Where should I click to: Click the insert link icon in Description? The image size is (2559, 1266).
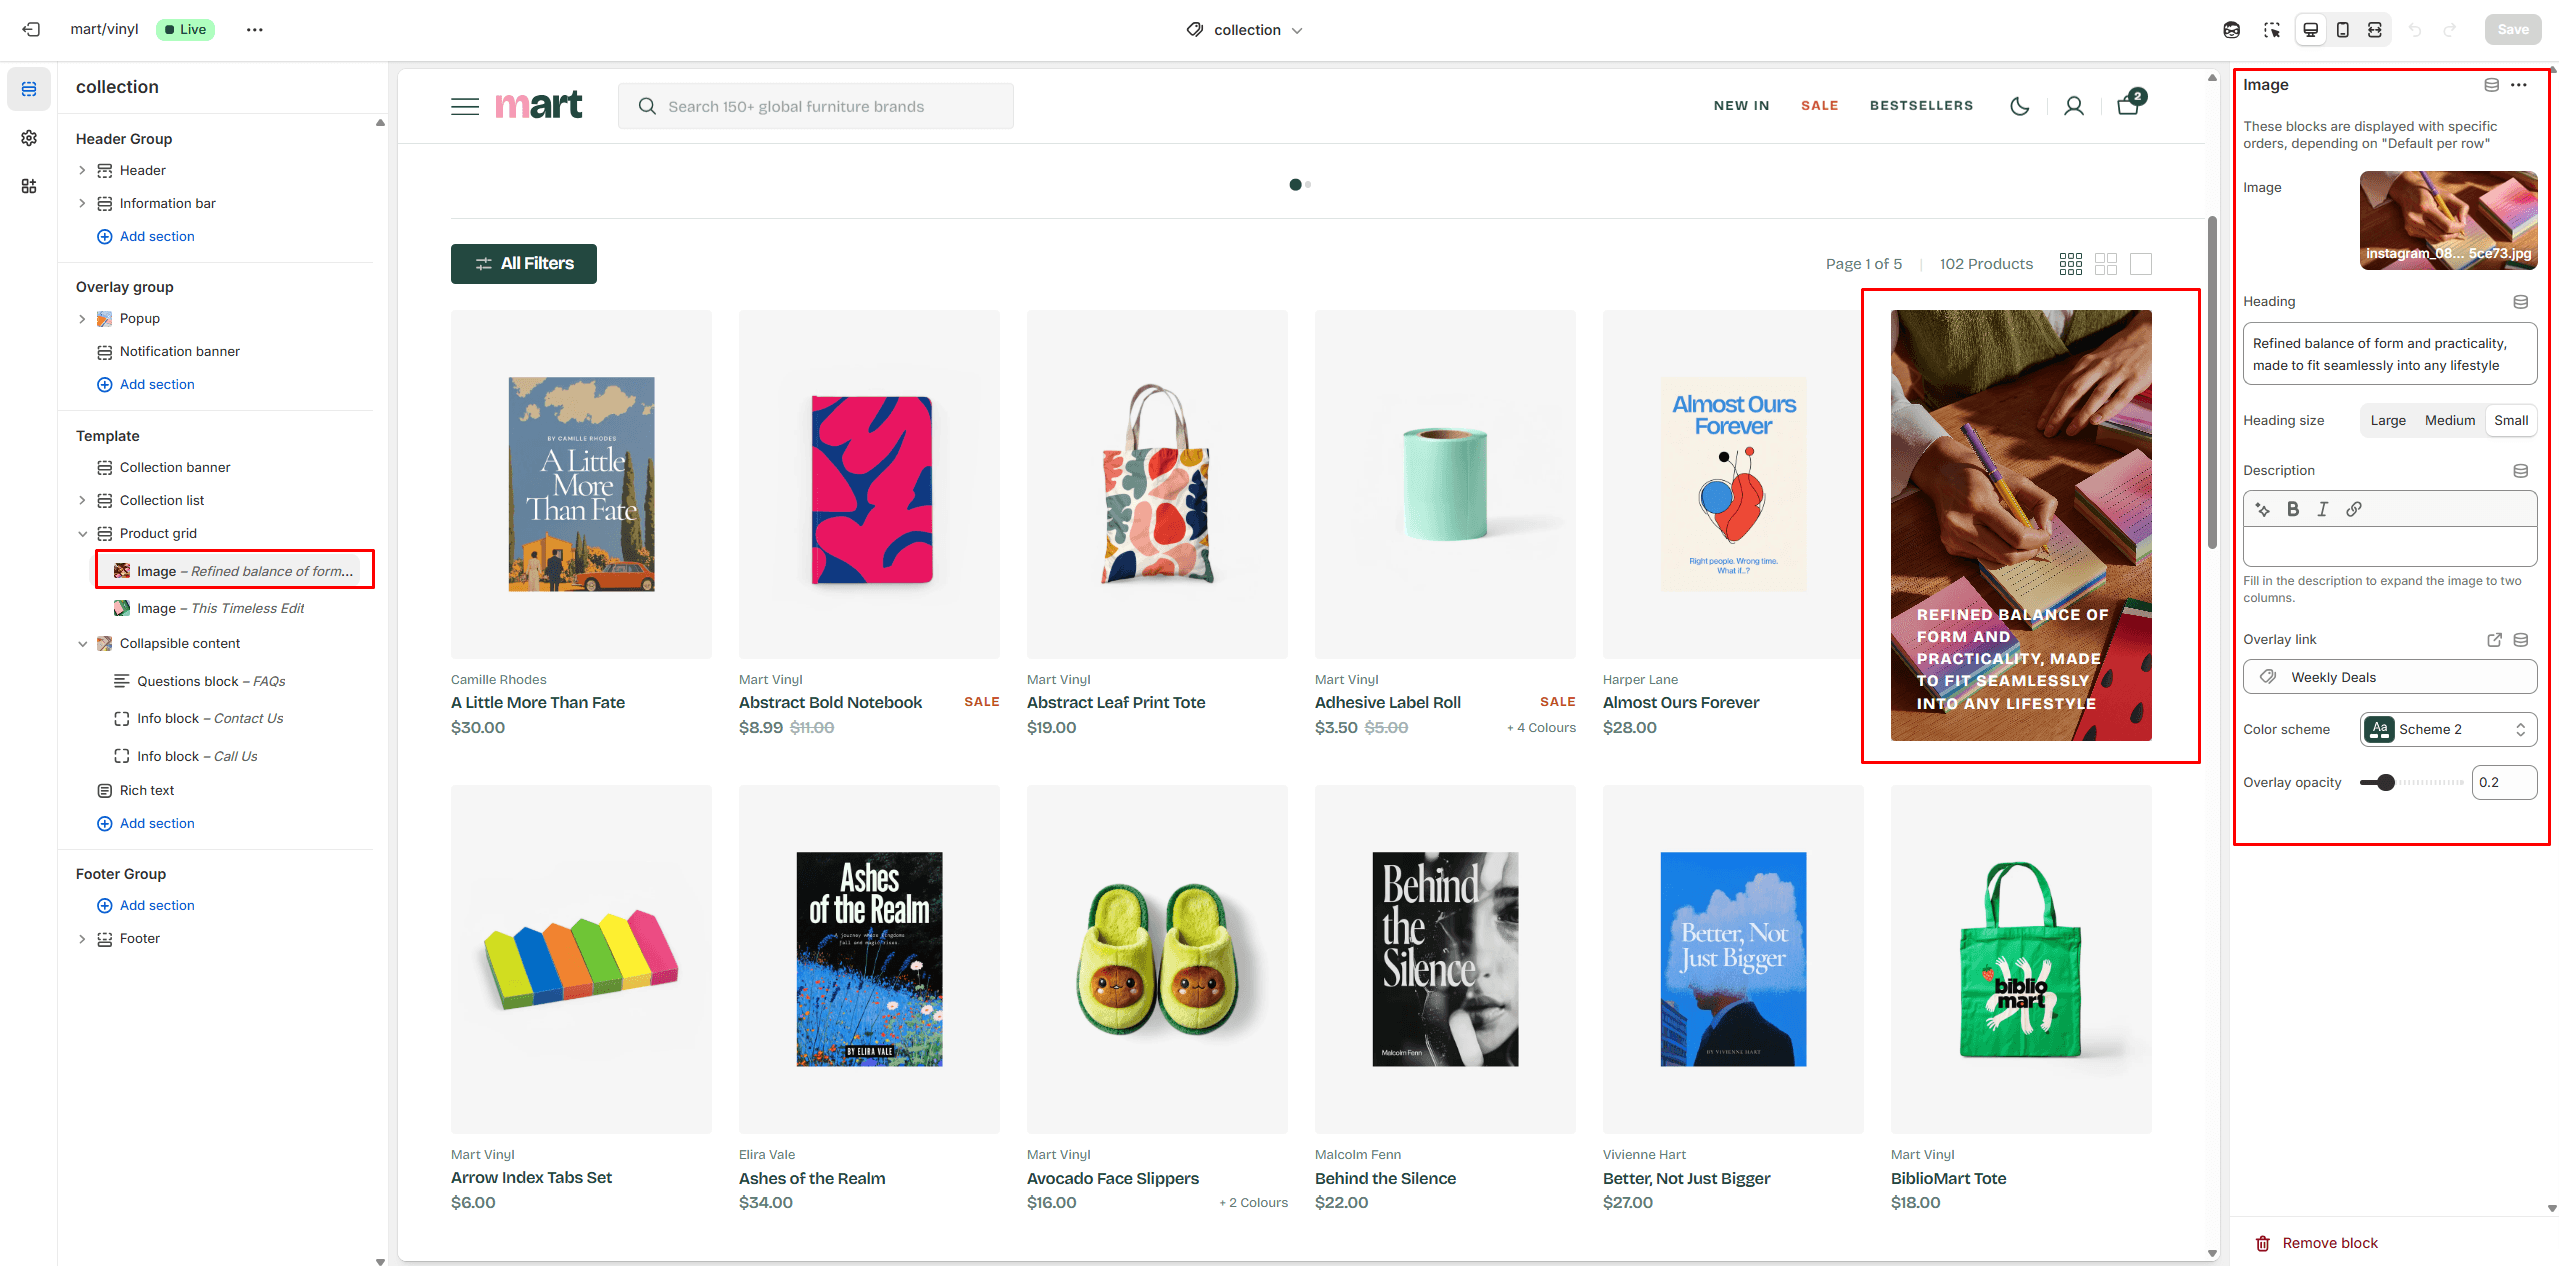[x=2354, y=509]
